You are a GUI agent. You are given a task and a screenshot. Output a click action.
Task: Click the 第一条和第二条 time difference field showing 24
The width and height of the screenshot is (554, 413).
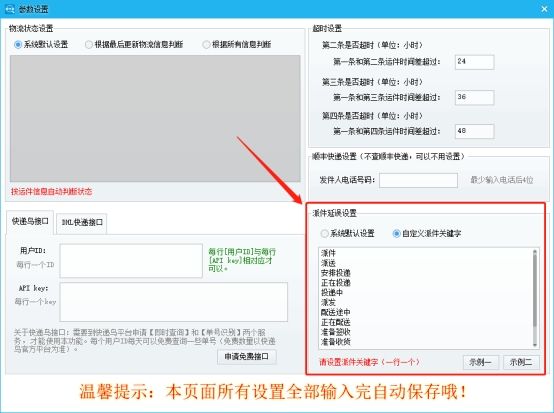tap(475, 62)
